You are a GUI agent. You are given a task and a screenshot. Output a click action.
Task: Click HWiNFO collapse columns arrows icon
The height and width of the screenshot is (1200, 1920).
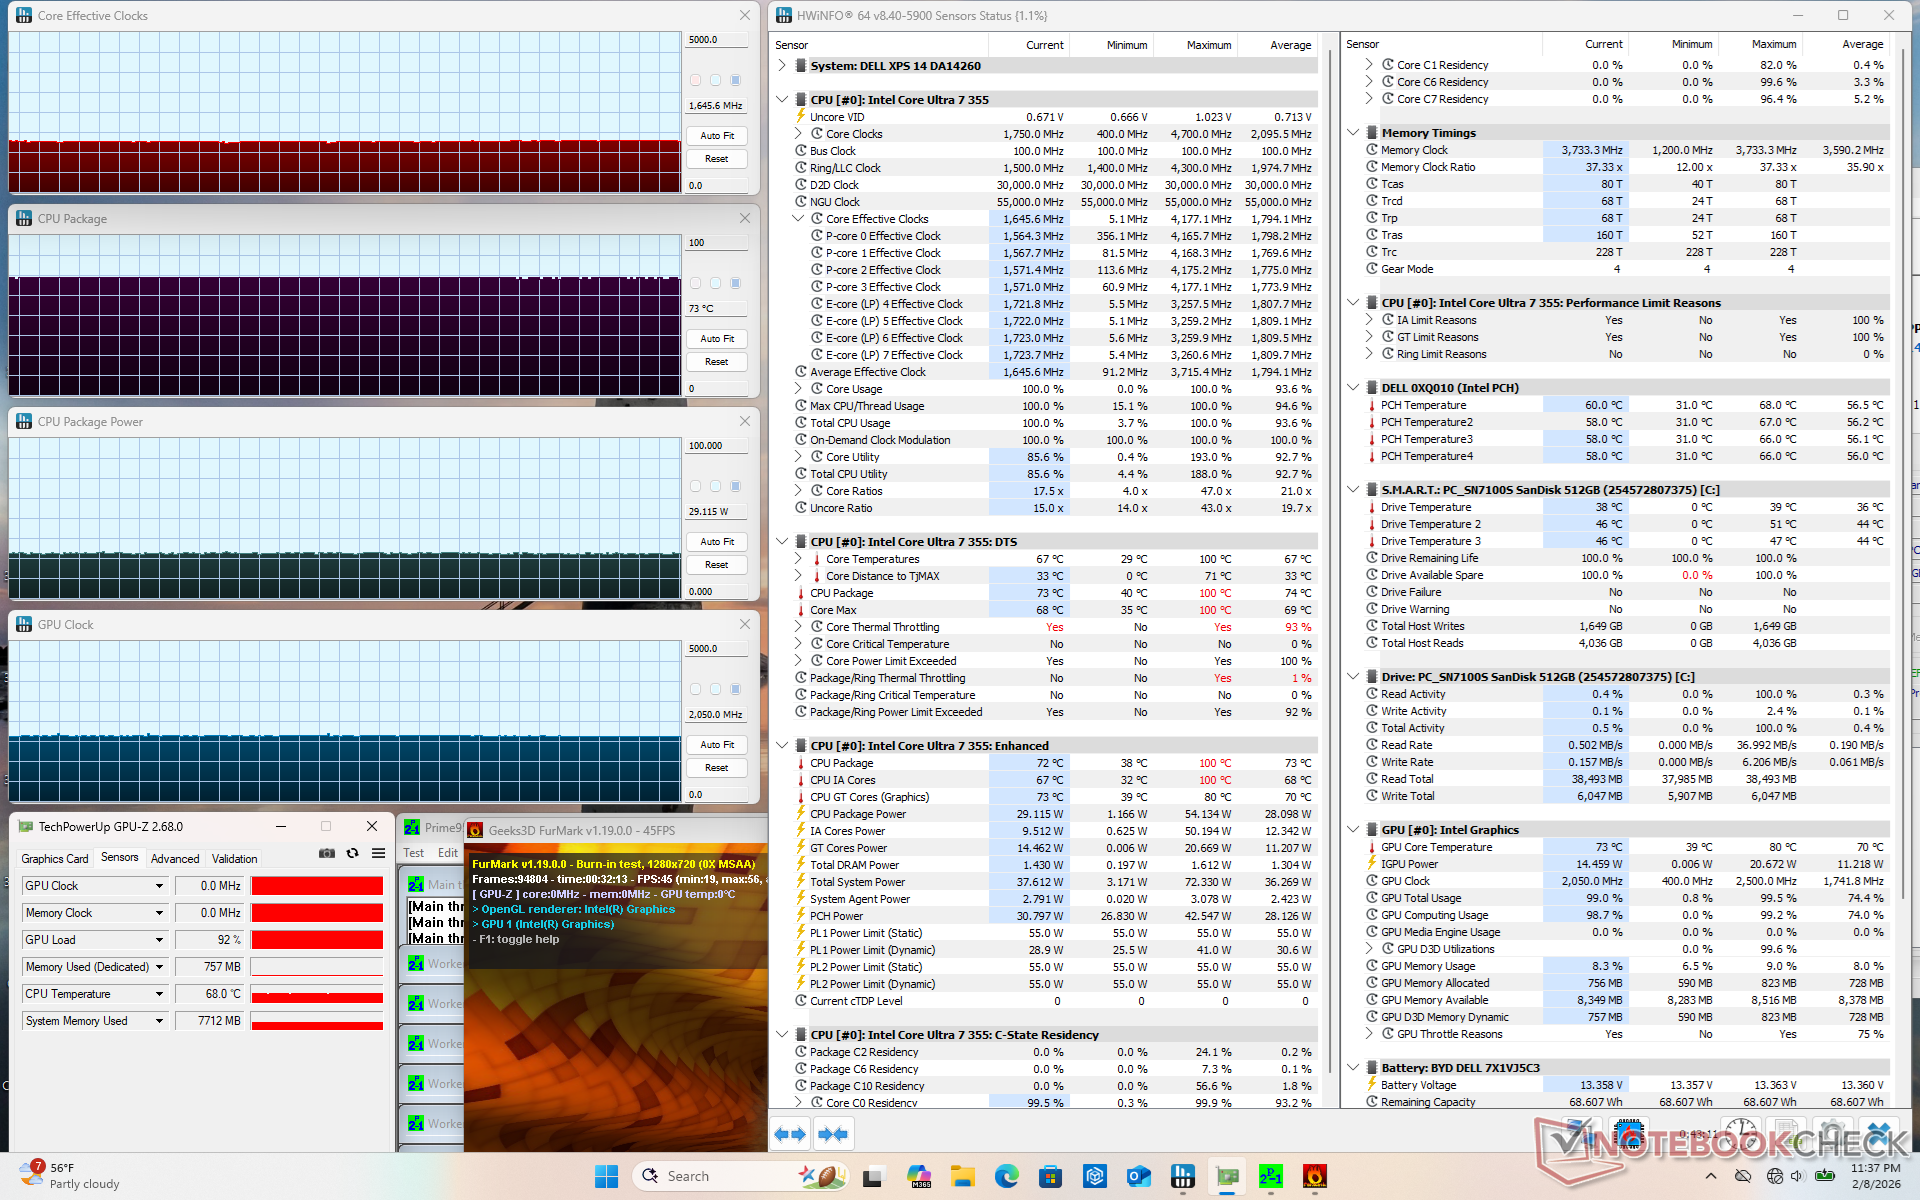pyautogui.click(x=833, y=1134)
